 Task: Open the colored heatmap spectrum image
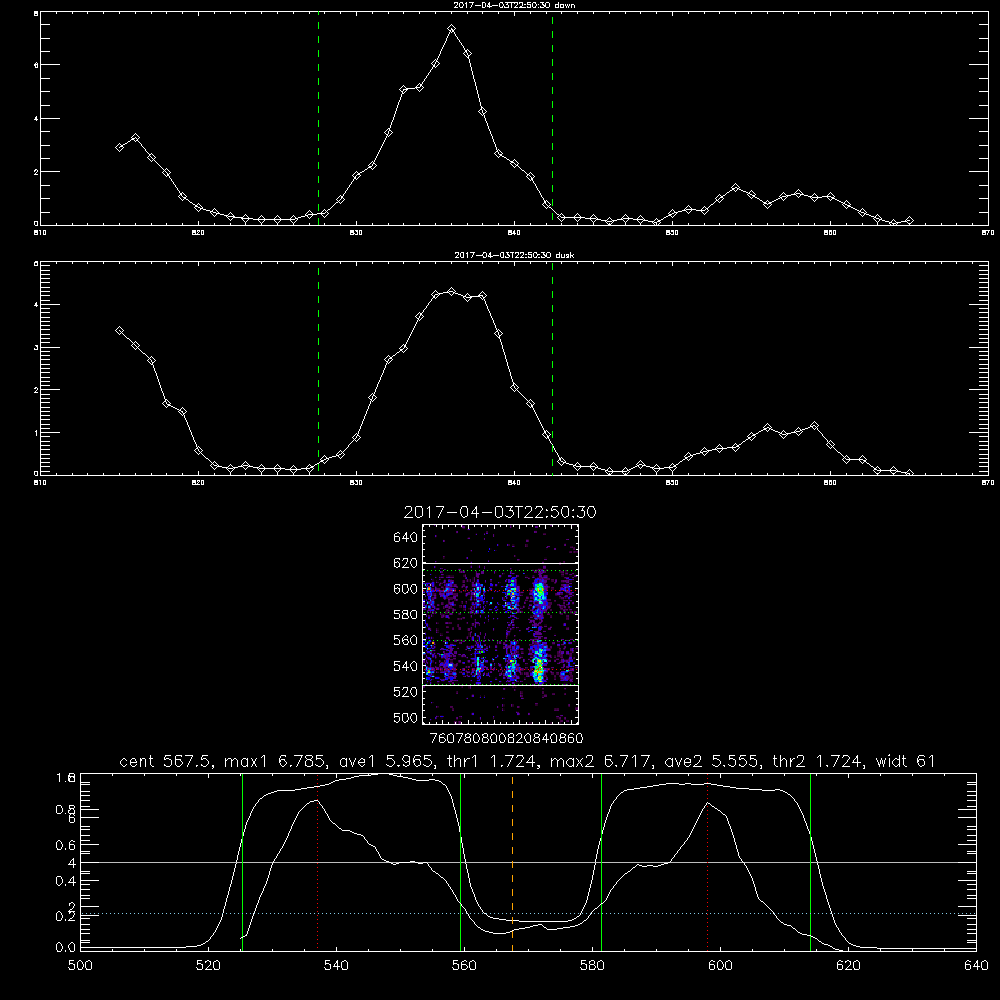pyautogui.click(x=500, y=624)
